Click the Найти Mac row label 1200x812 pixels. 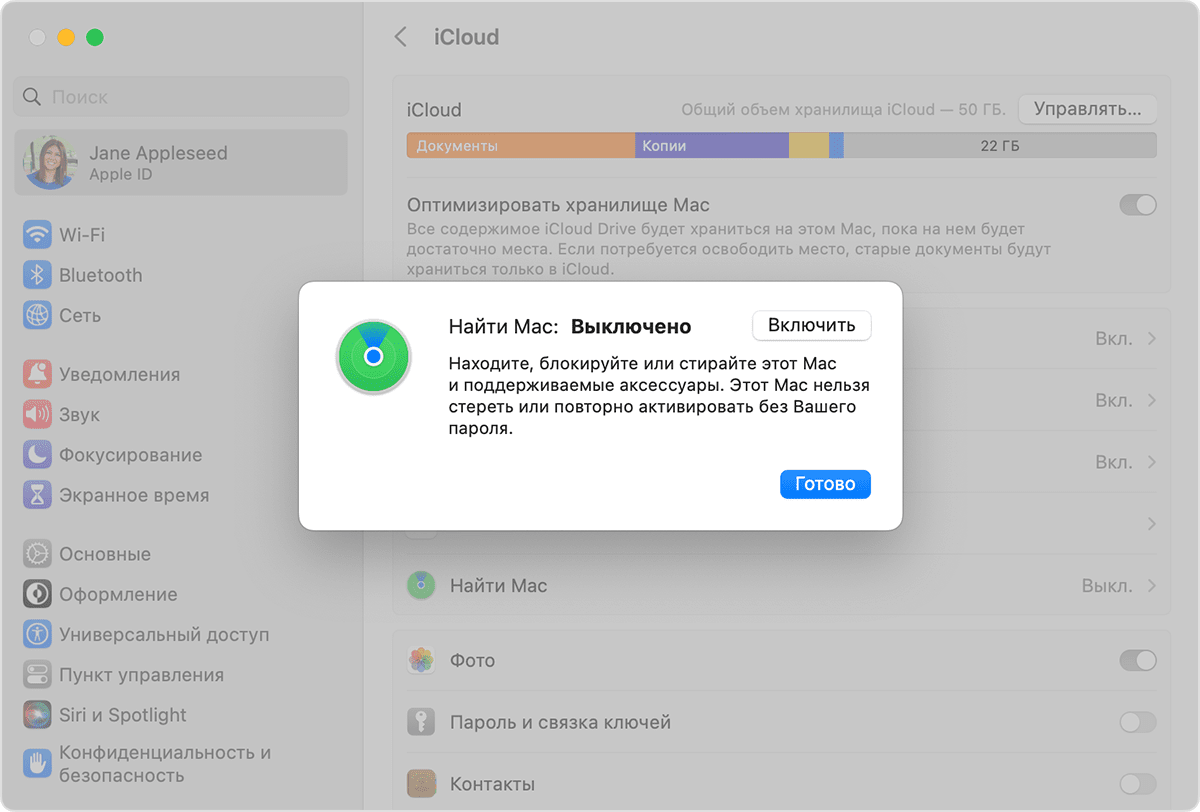(x=499, y=585)
